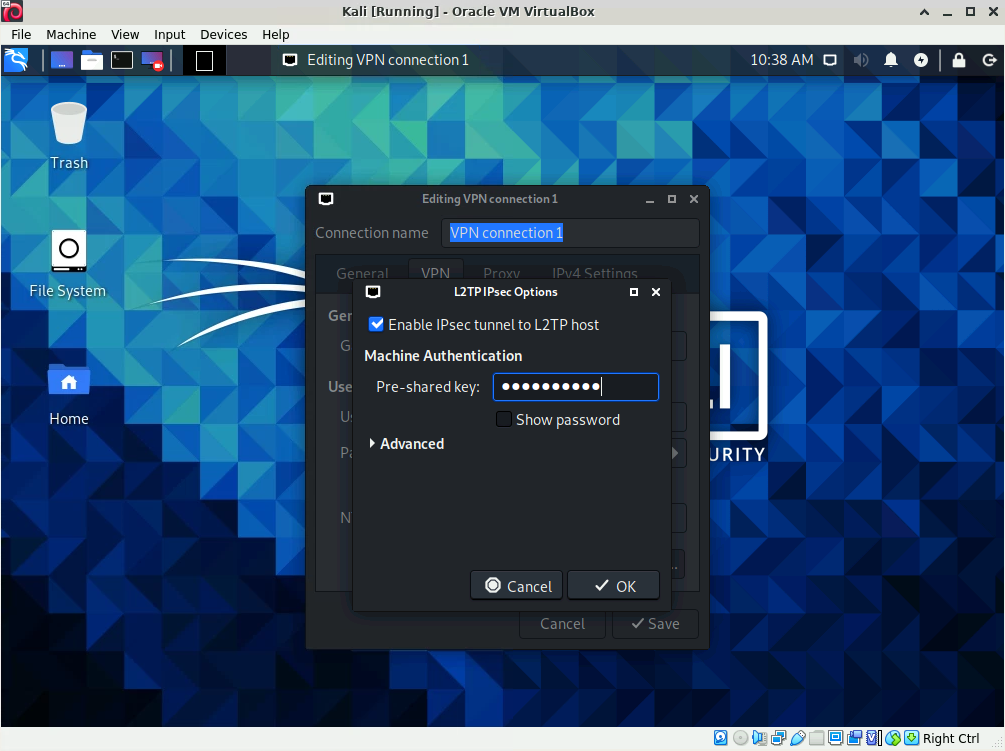This screenshot has width=1005, height=751.
Task: Open the View menu
Action: tap(125, 35)
